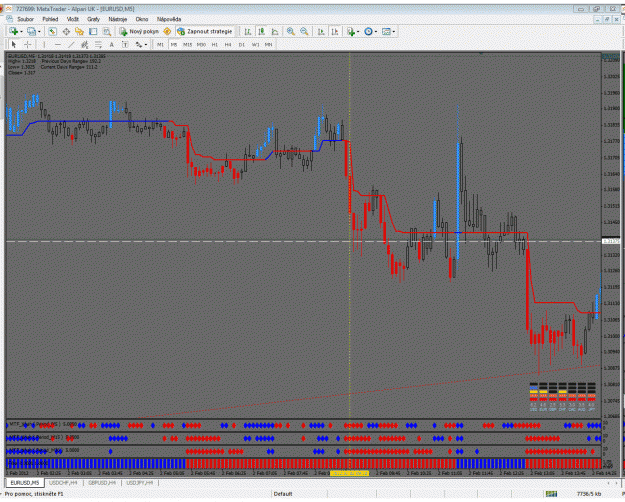The height and width of the screenshot is (502, 625).
Task: Toggle chart shift icon
Action: (334, 31)
